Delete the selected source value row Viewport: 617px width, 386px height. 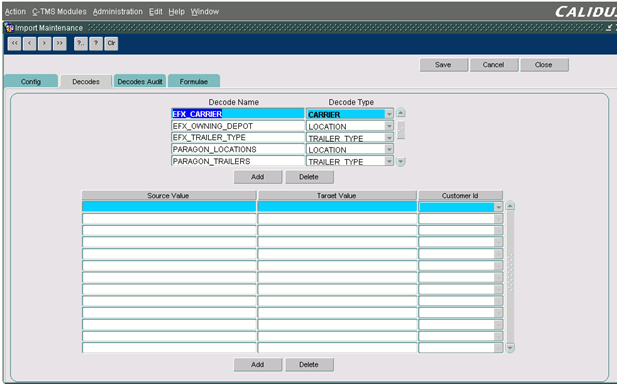pos(309,365)
